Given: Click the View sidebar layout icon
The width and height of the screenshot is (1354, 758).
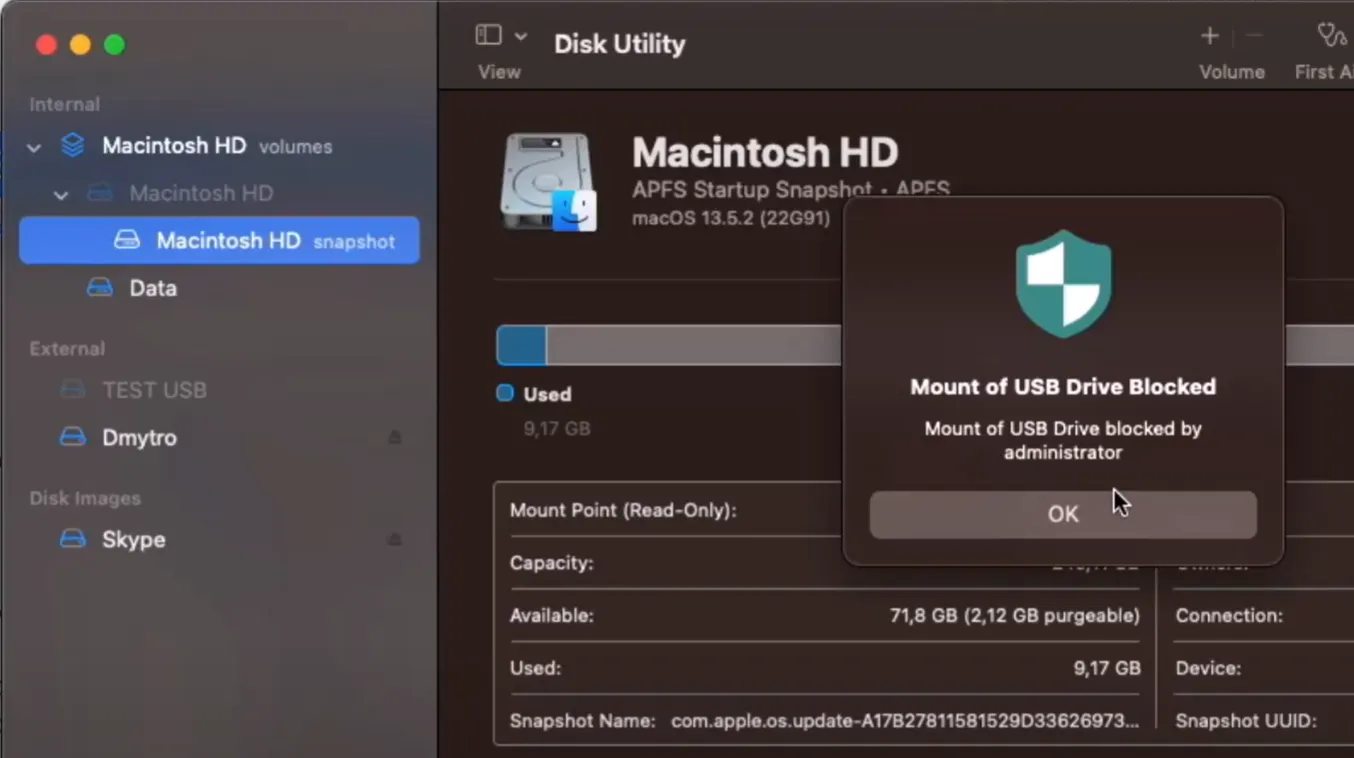Looking at the screenshot, I should coord(487,34).
